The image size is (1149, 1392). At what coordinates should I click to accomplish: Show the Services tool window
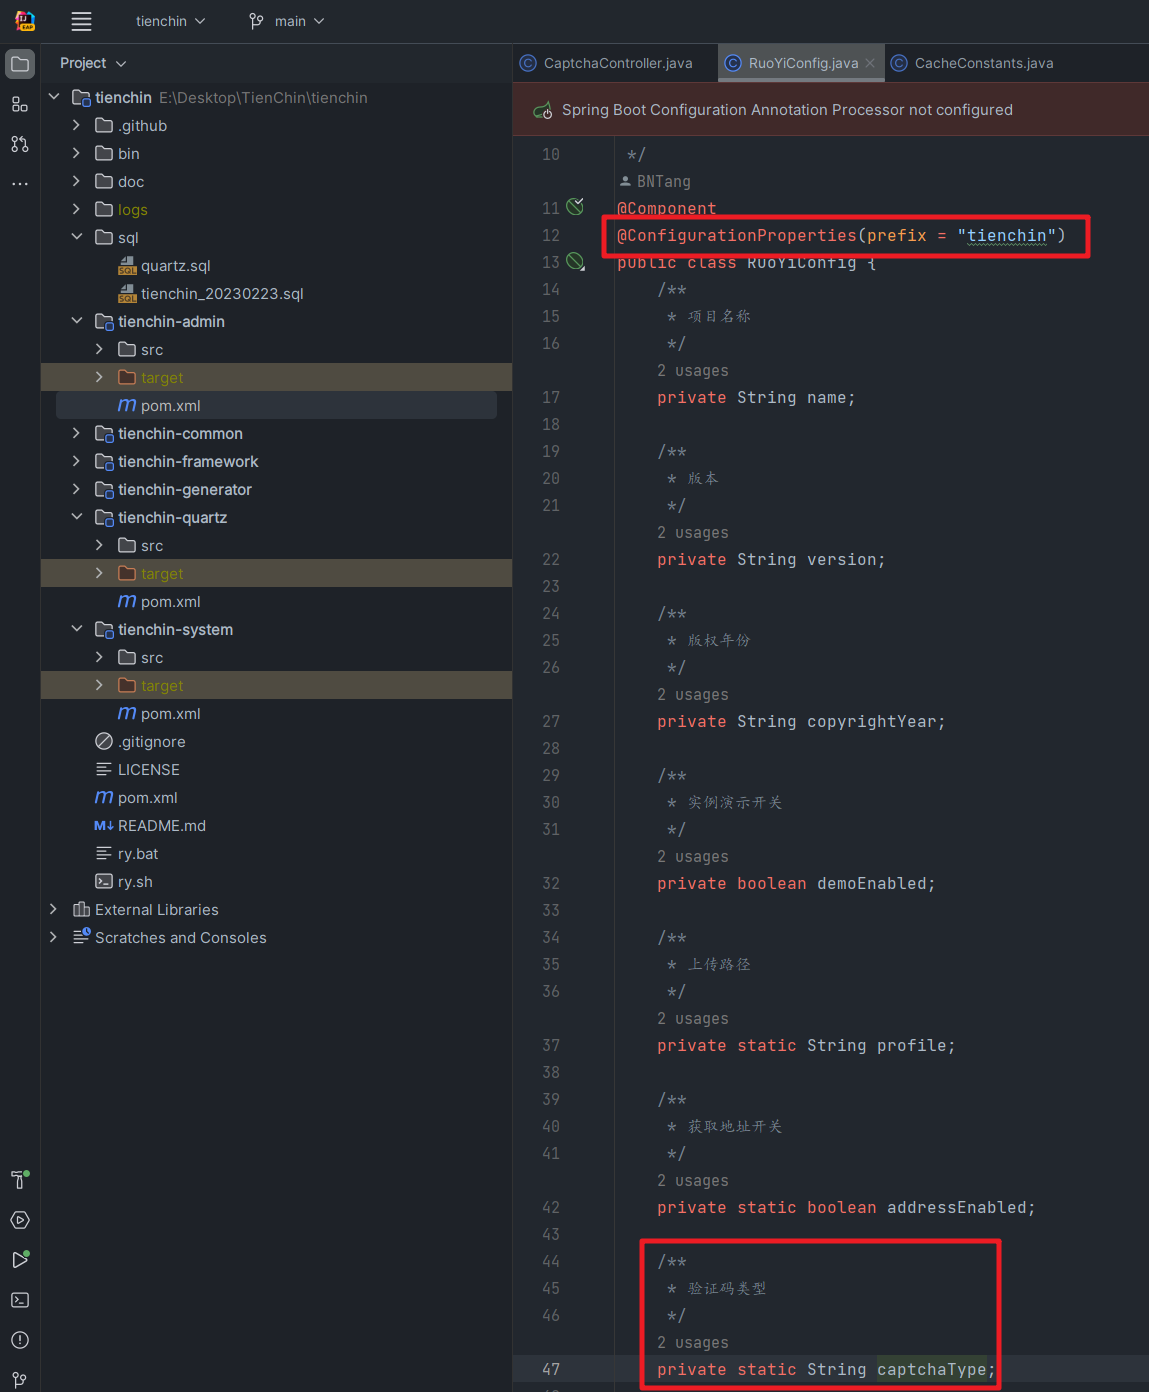pyautogui.click(x=20, y=1220)
